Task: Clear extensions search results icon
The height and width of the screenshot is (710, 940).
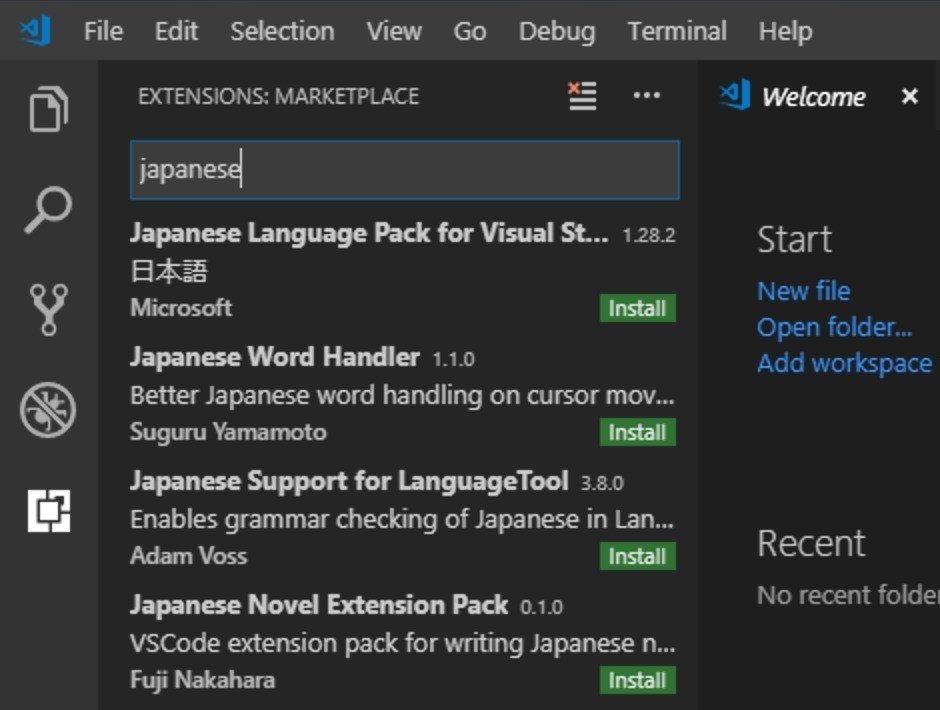Action: [582, 96]
